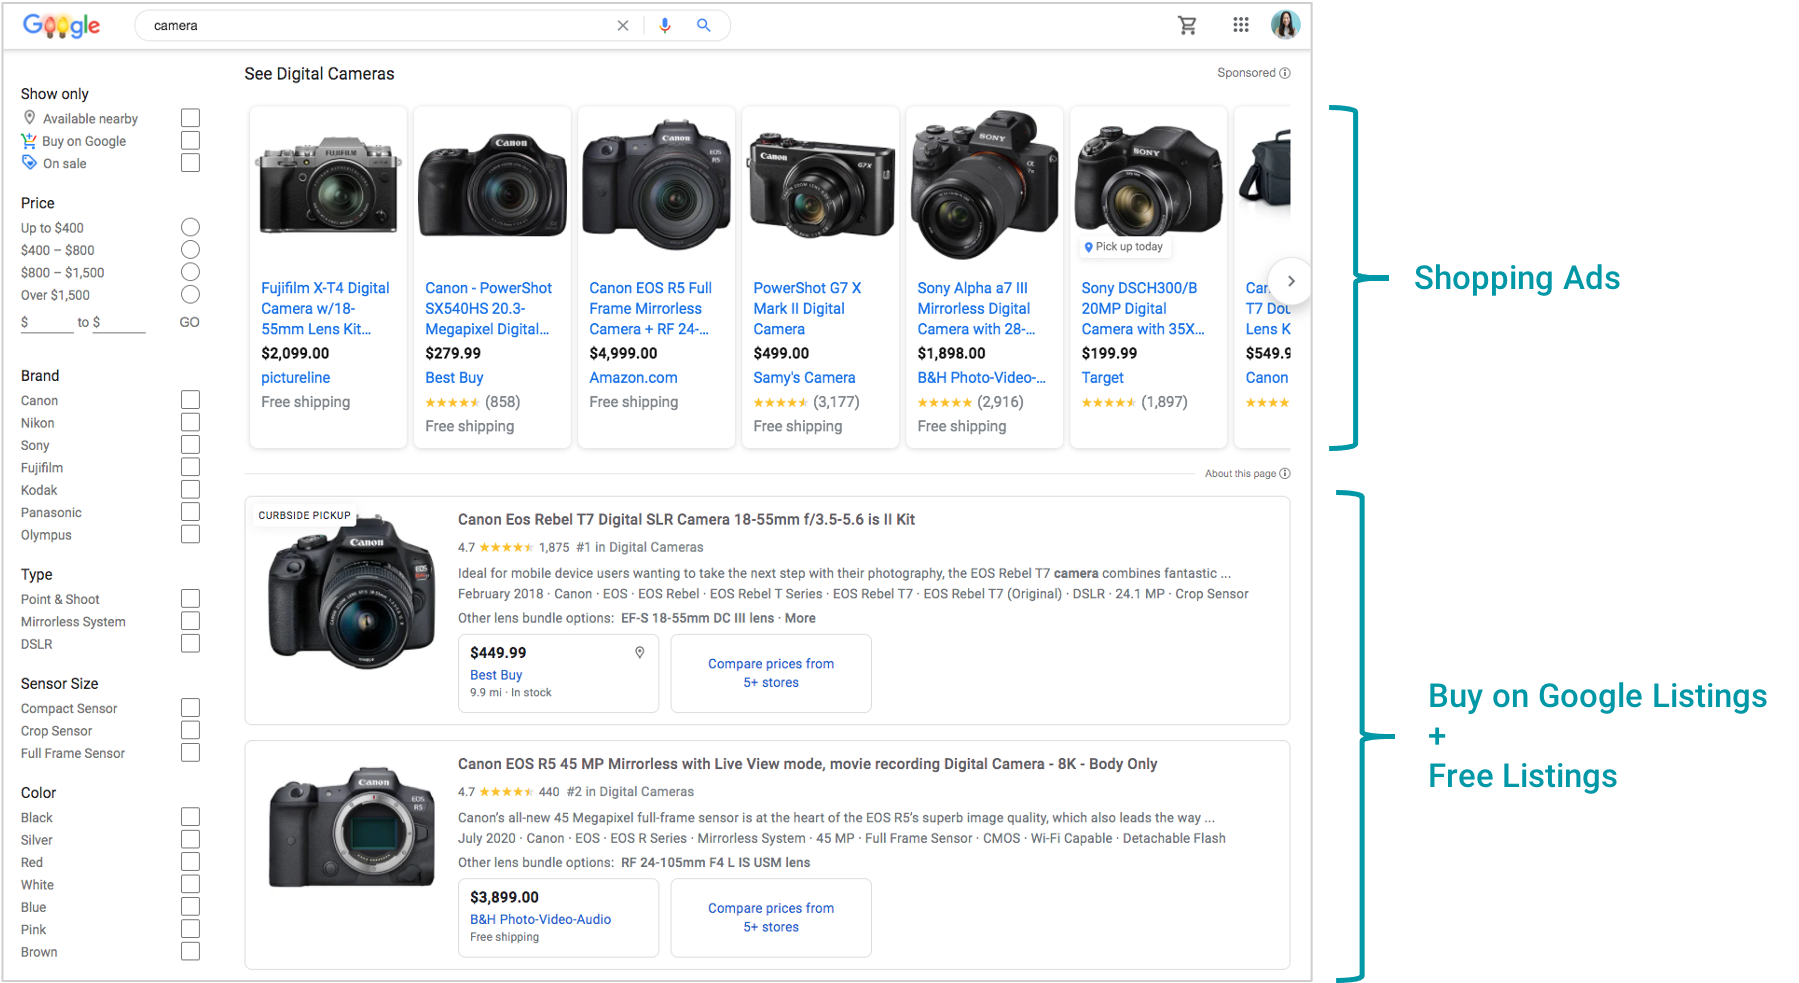Check the Silver color checkbox
Viewport: 1799px width, 983px height.
click(x=190, y=840)
